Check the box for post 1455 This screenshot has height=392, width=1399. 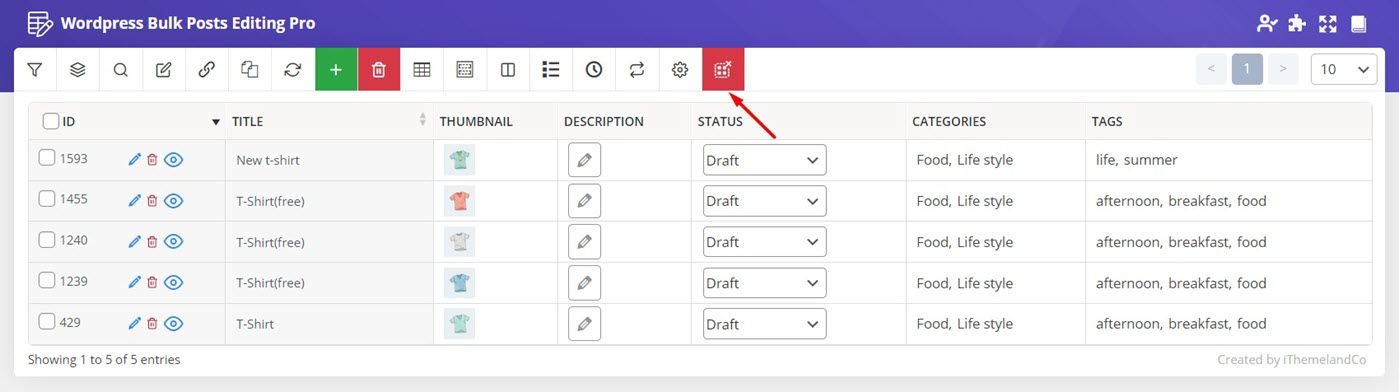tap(47, 198)
